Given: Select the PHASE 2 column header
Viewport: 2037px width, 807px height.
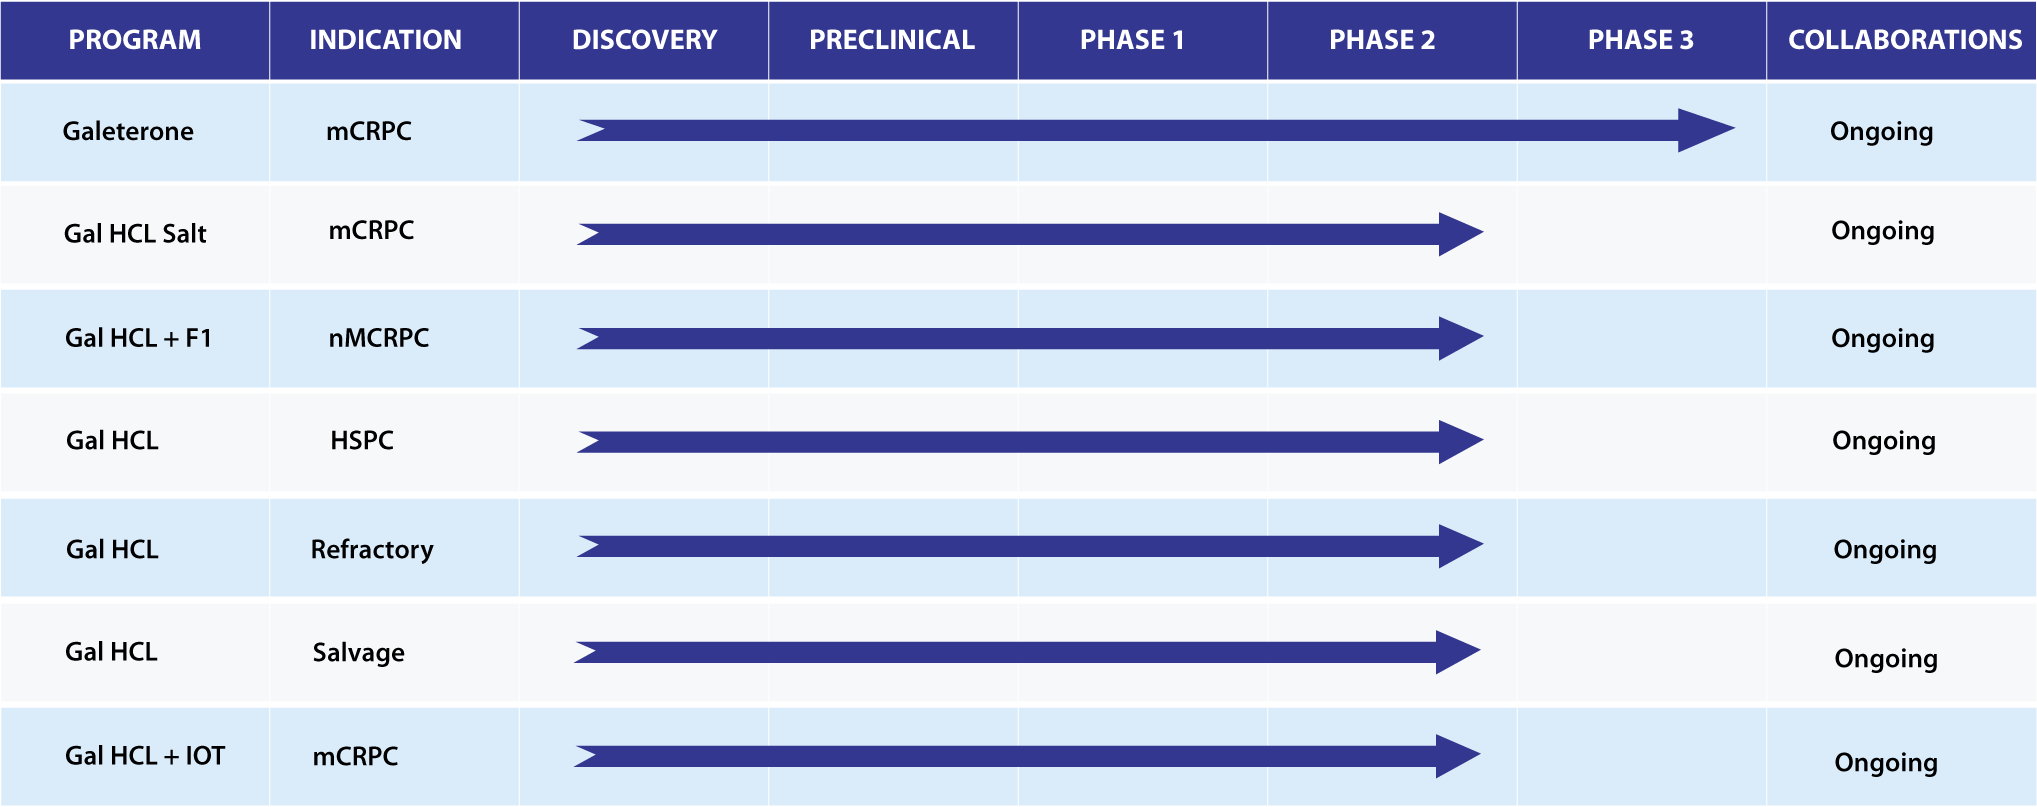Looking at the screenshot, I should coord(1382,40).
